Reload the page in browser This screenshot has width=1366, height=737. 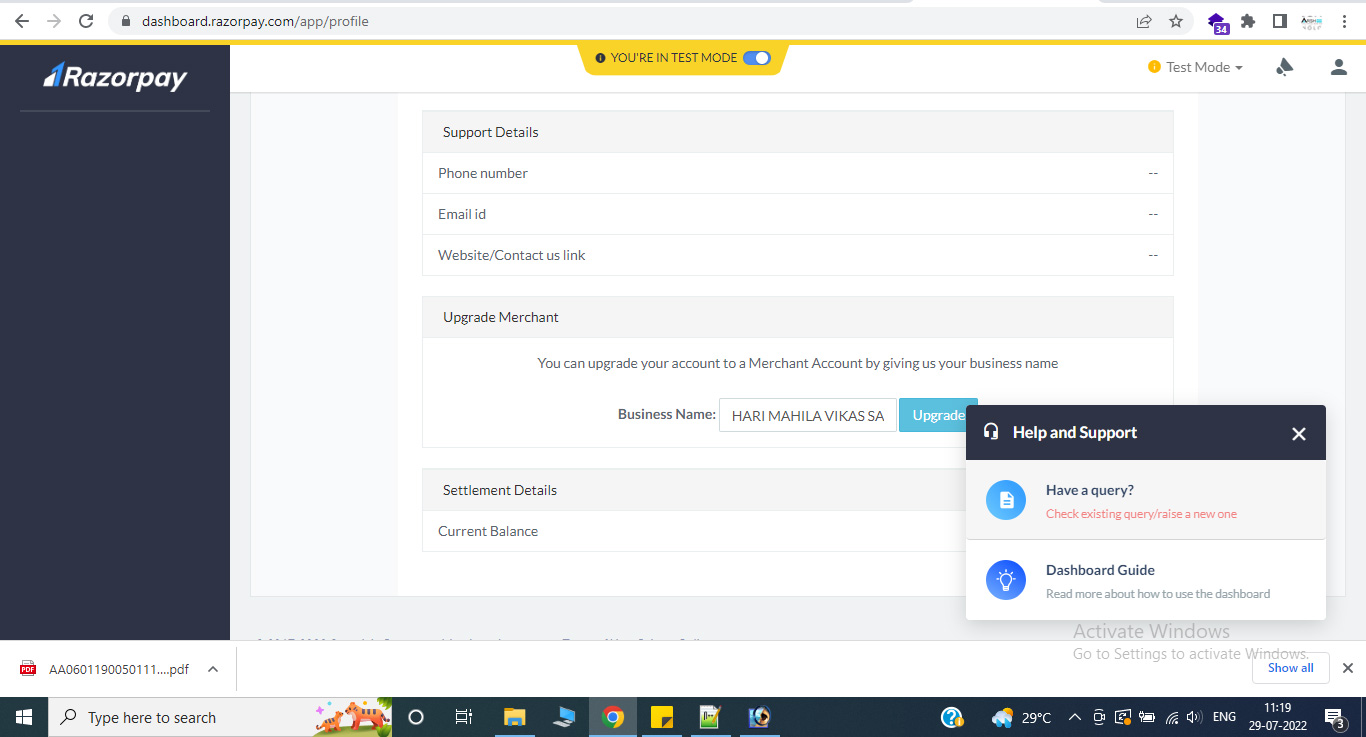[86, 21]
